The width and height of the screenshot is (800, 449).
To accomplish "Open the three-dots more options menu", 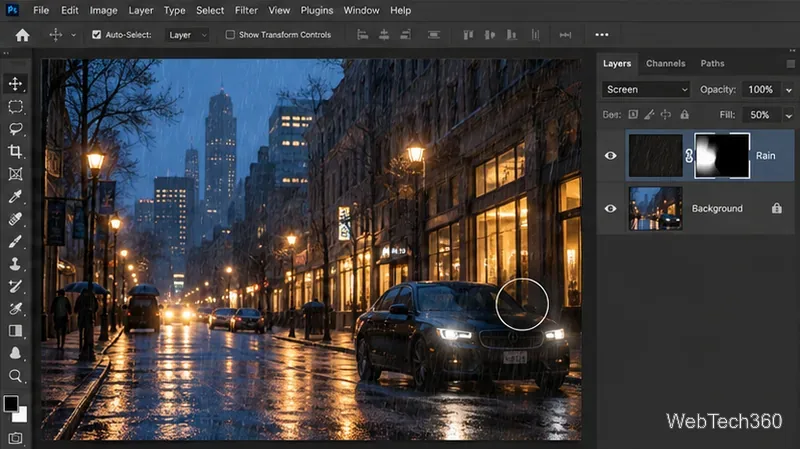I will [x=602, y=35].
